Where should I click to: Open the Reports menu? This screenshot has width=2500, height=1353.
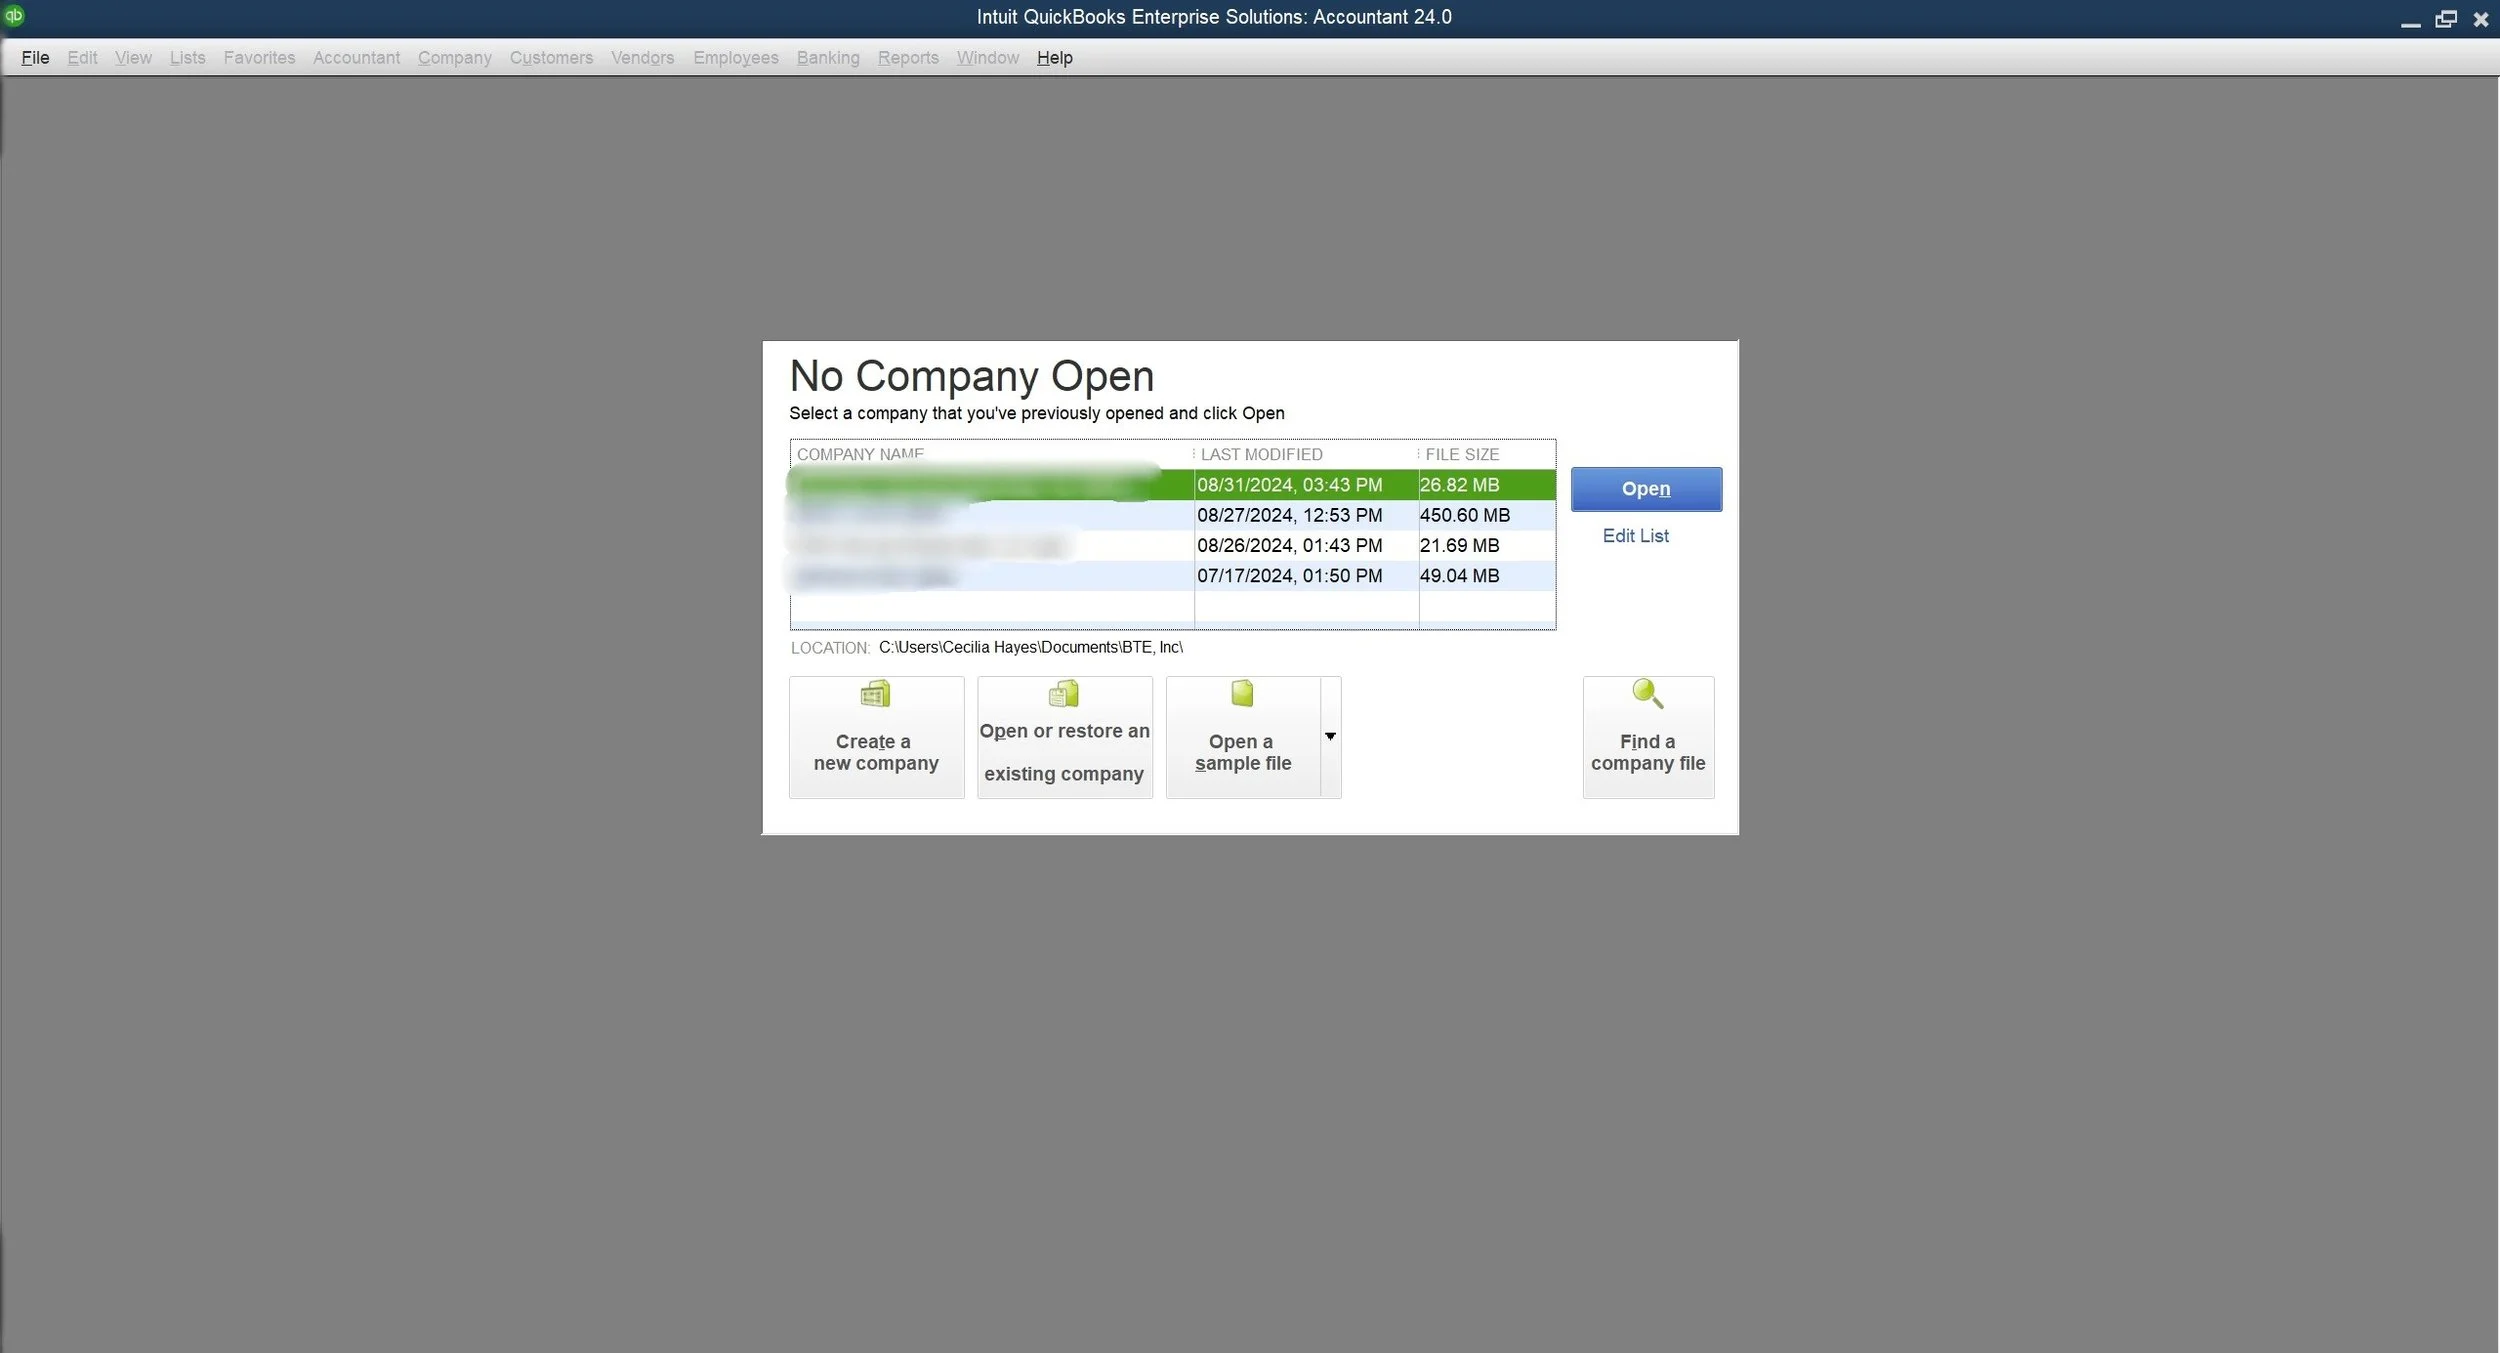click(908, 58)
